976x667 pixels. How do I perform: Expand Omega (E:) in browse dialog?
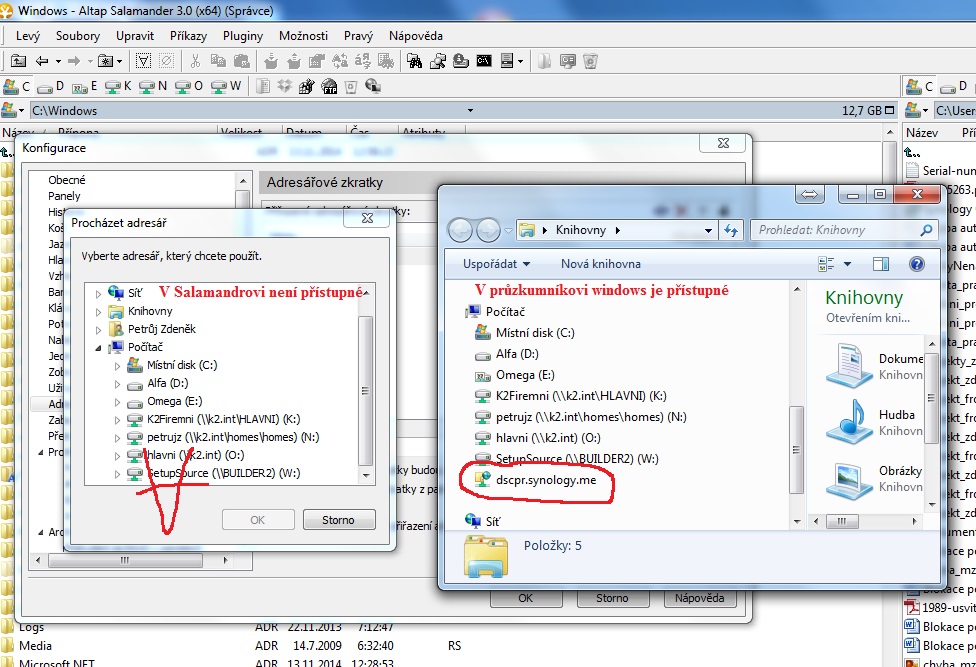tap(117, 402)
